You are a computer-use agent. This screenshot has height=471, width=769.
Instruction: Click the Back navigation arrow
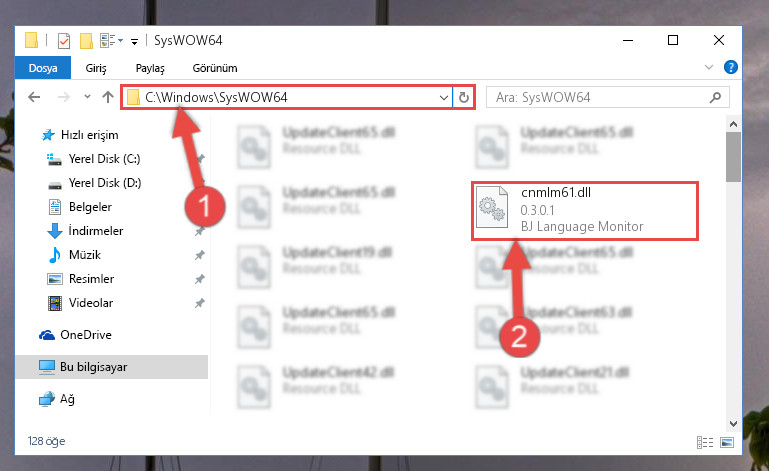tap(34, 97)
